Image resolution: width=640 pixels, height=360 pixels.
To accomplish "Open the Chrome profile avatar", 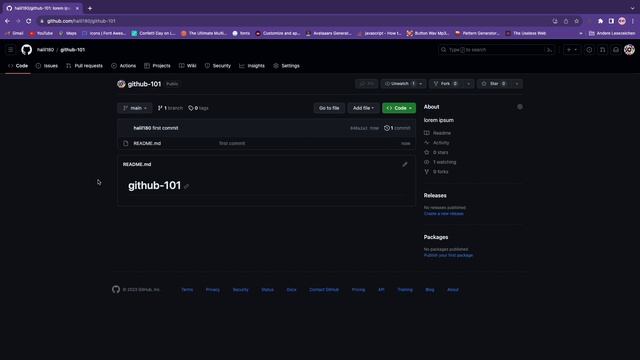I will coord(622,21).
